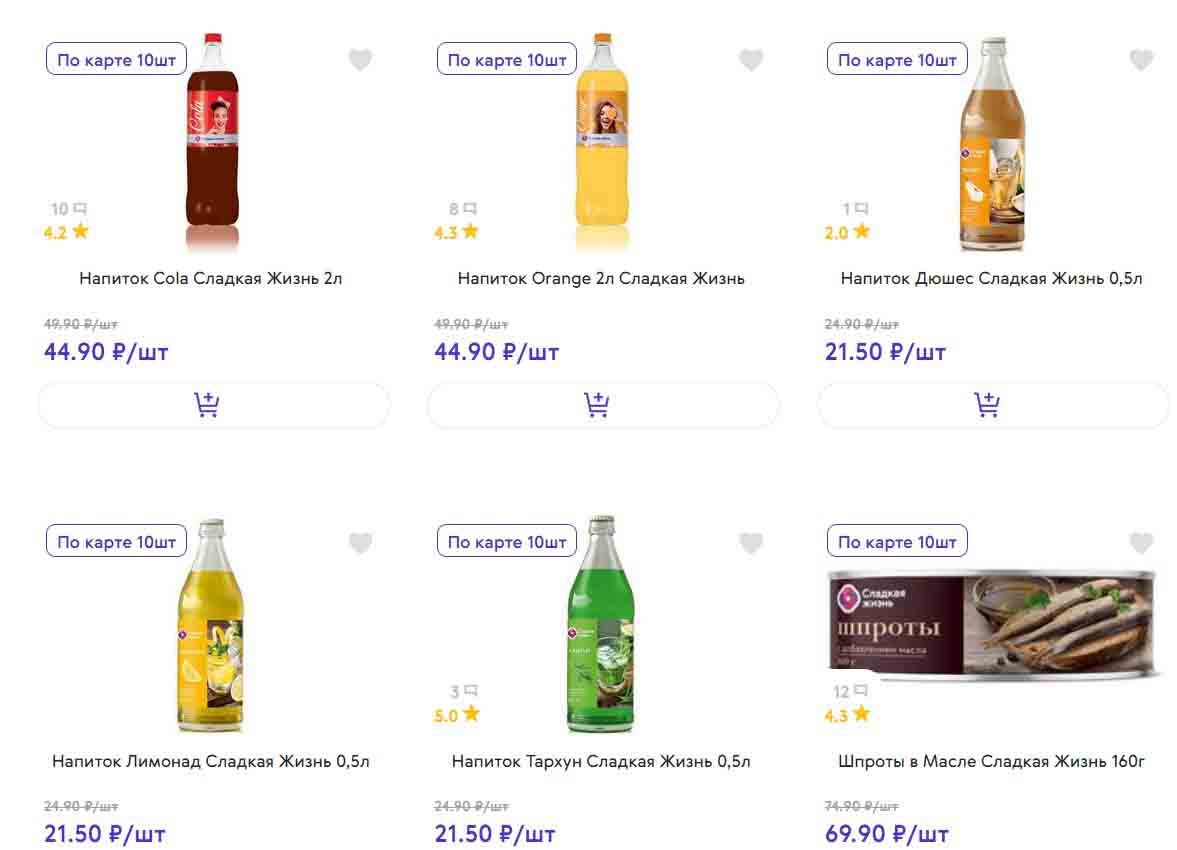Click Cola bottle product image
Viewport: 1177px width, 850px height.
point(212,140)
